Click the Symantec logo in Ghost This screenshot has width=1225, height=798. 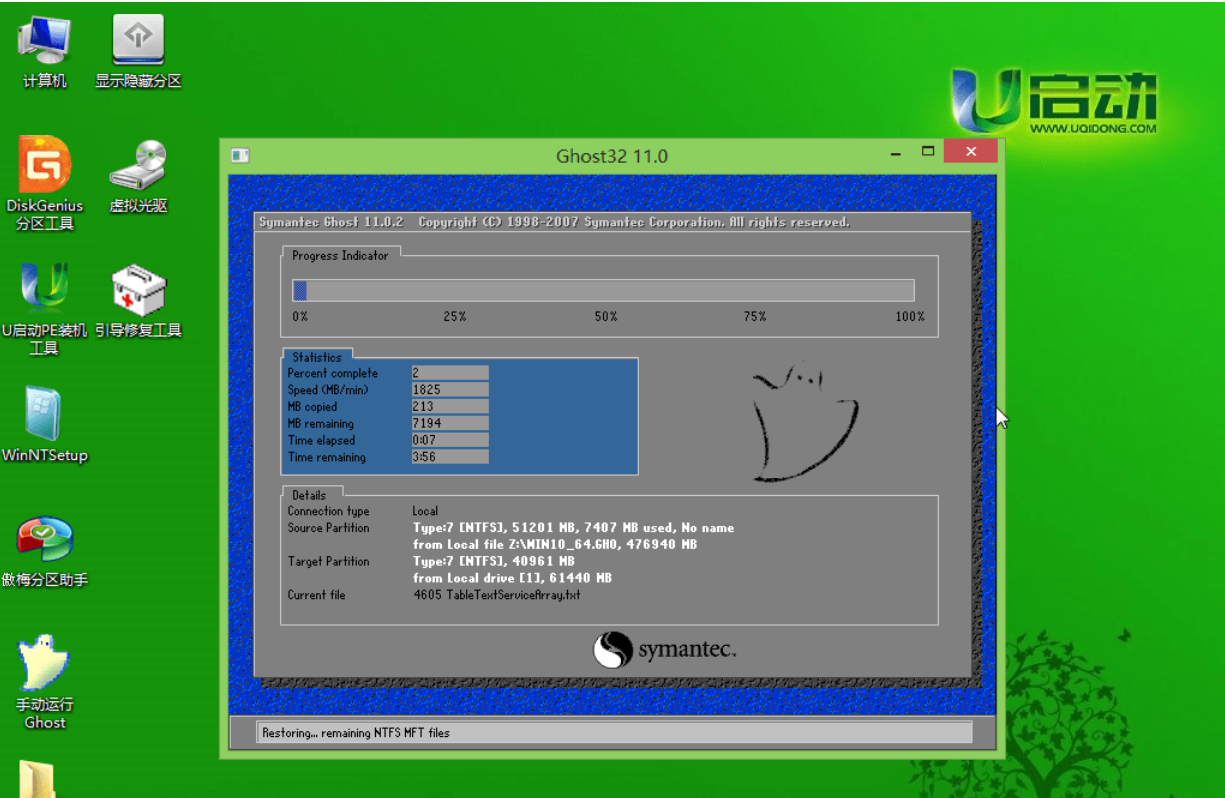[x=664, y=650]
